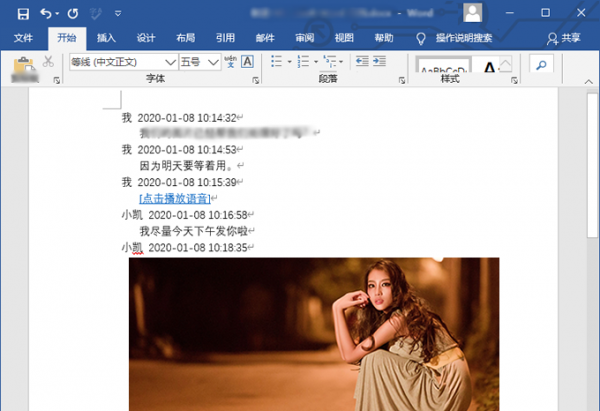Open the bullets library dropdown arrow
This screenshot has width=600, height=411.
pos(289,62)
